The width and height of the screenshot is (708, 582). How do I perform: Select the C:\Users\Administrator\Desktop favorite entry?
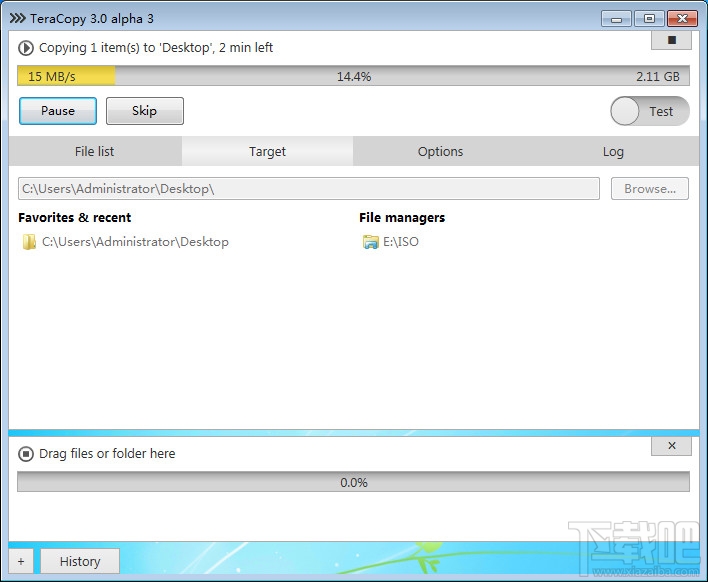coord(126,242)
